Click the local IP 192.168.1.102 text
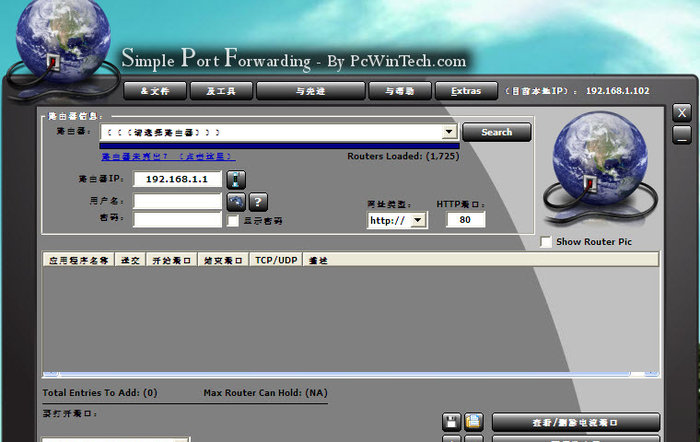700x442 pixels. 617,91
